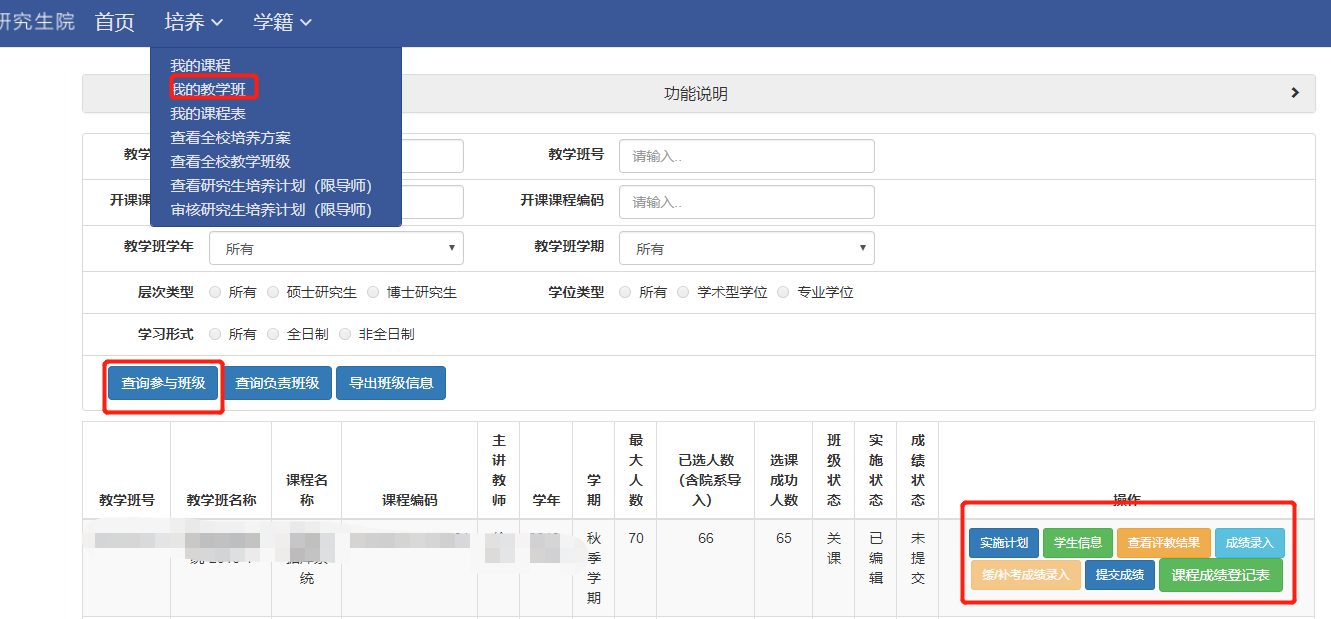This screenshot has width=1331, height=619.
Task: Click the 教学班号 input field
Action: pyautogui.click(x=746, y=156)
